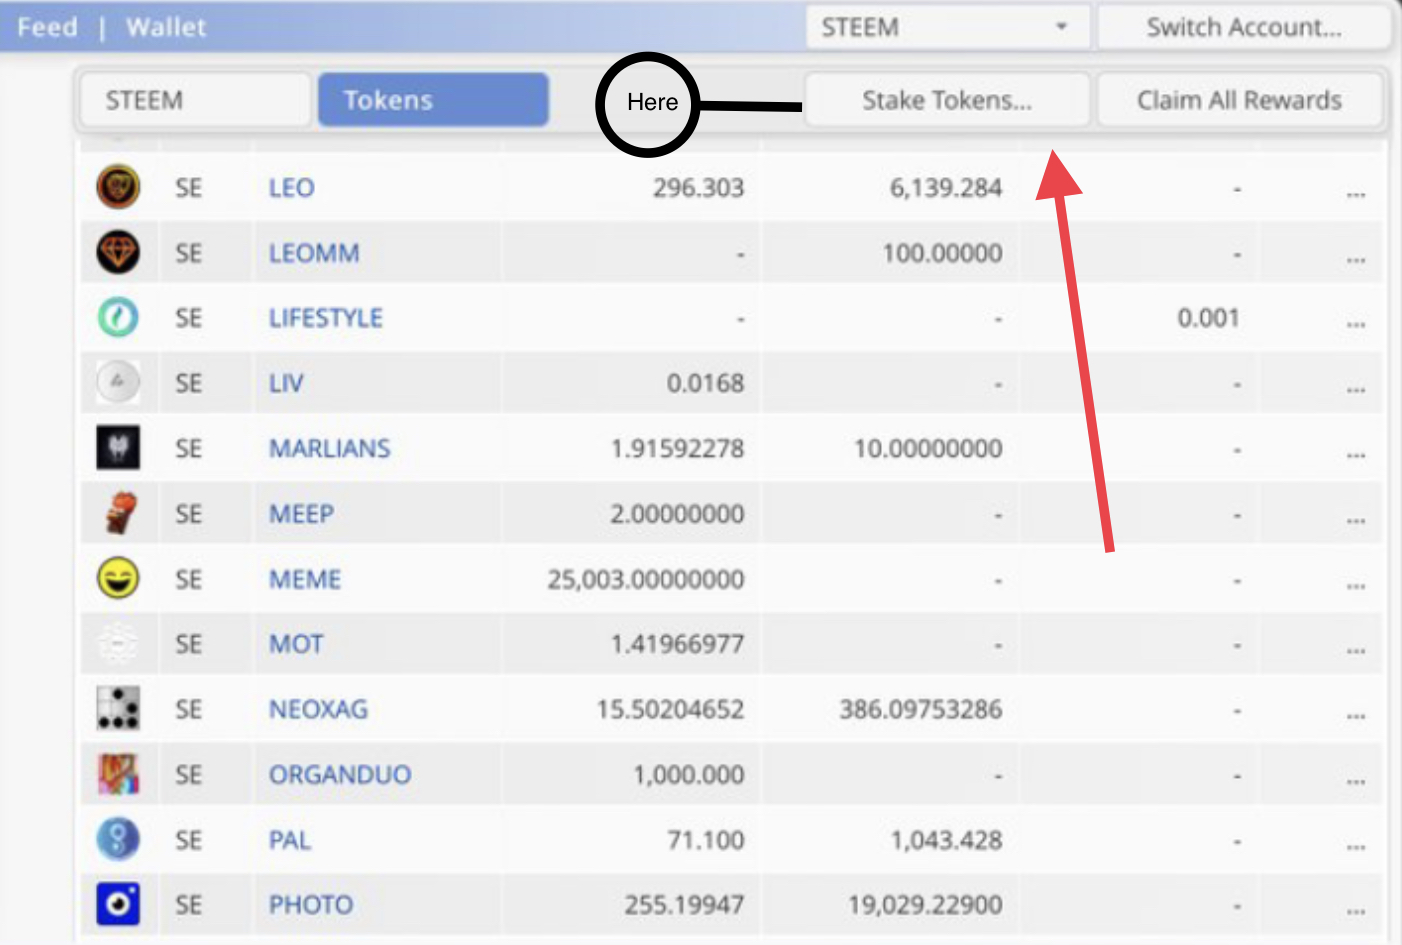Screen dimensions: 1402x945
Task: Click the PHOTO camera token icon
Action: pos(118,904)
